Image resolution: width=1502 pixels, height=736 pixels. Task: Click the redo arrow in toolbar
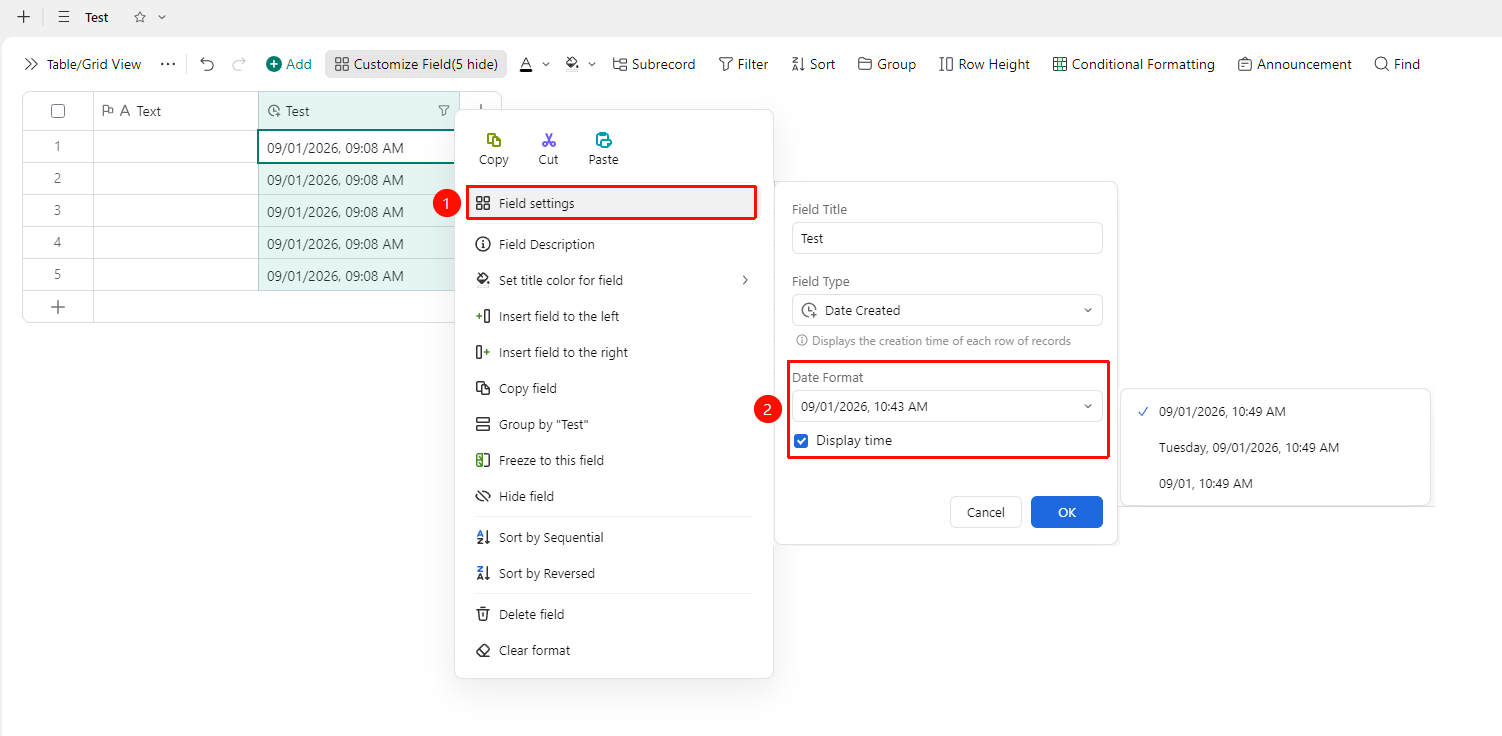coord(239,64)
